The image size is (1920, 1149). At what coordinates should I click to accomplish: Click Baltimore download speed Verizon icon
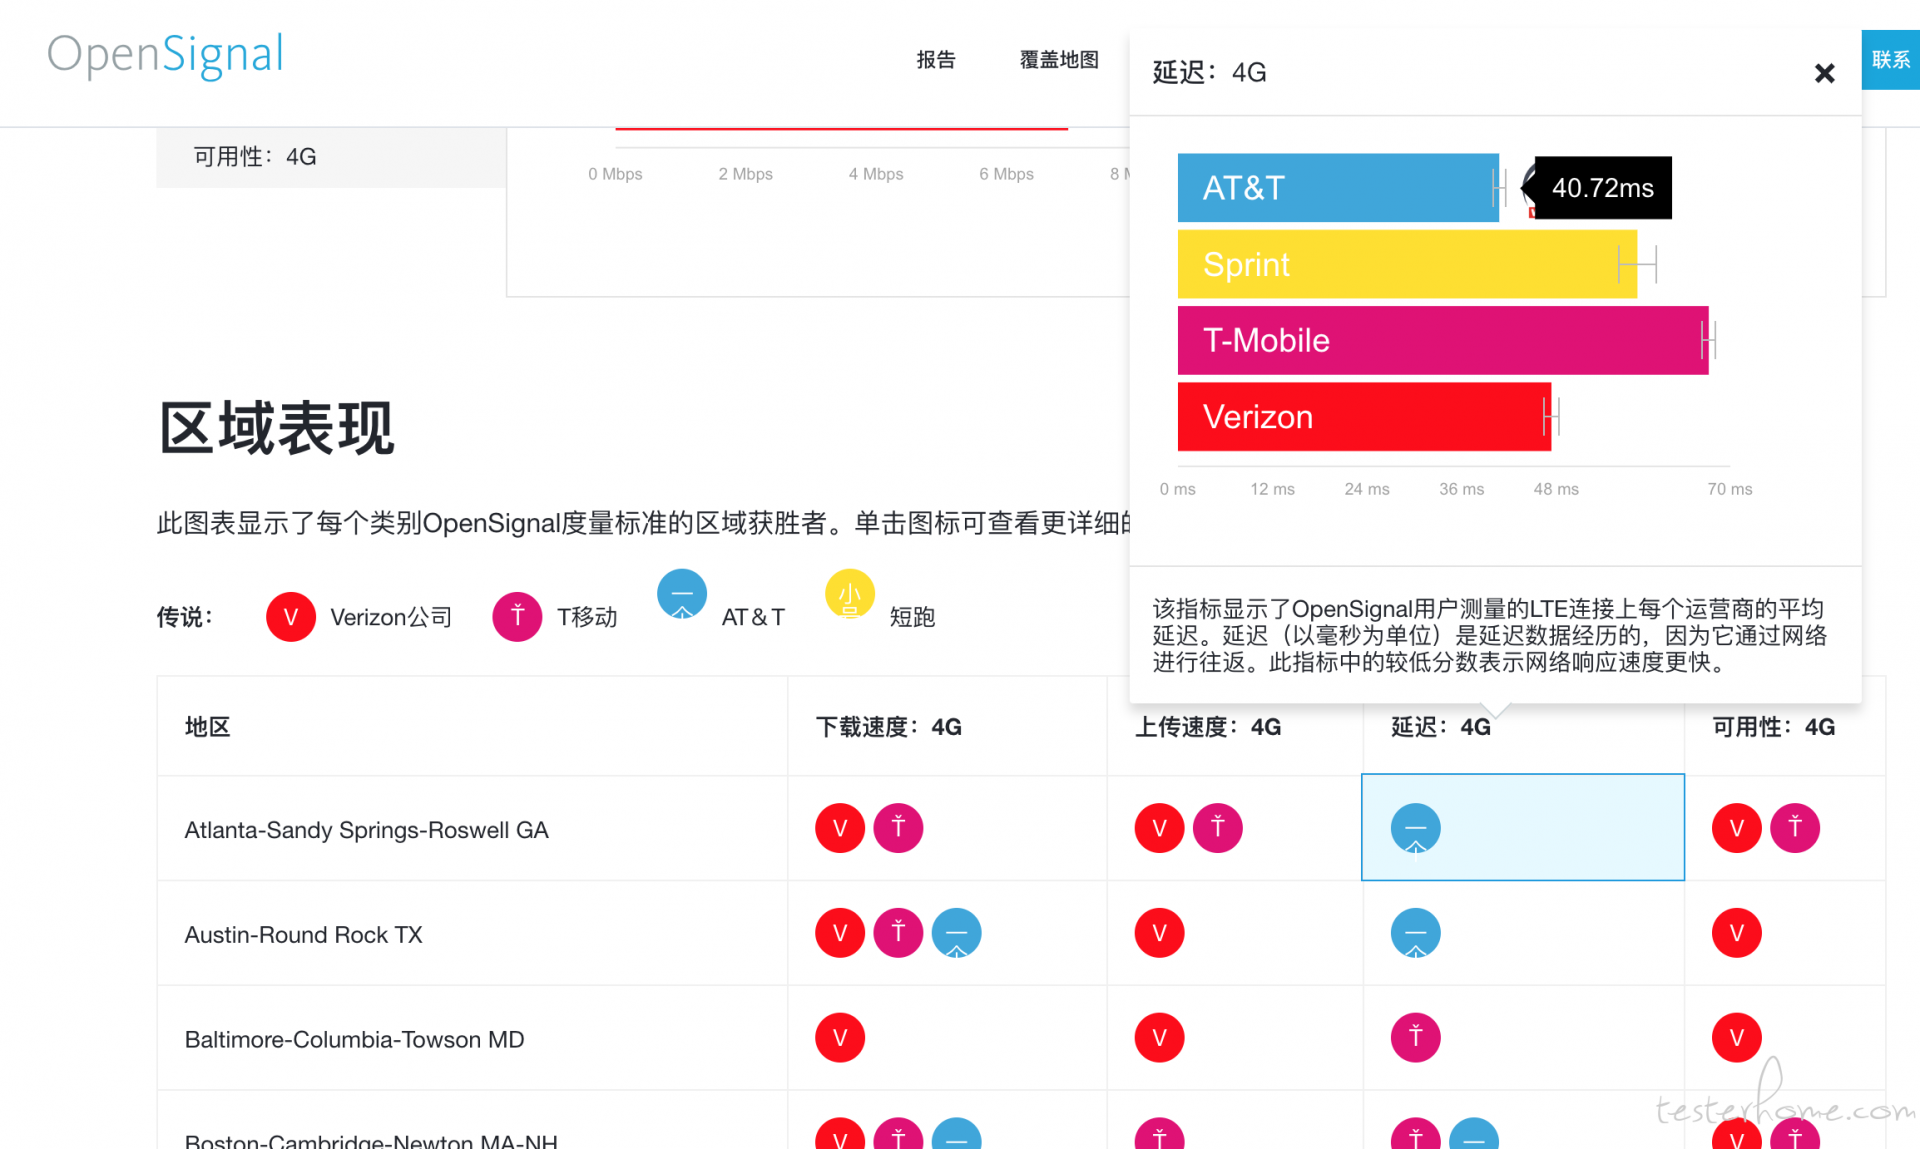click(x=840, y=1038)
